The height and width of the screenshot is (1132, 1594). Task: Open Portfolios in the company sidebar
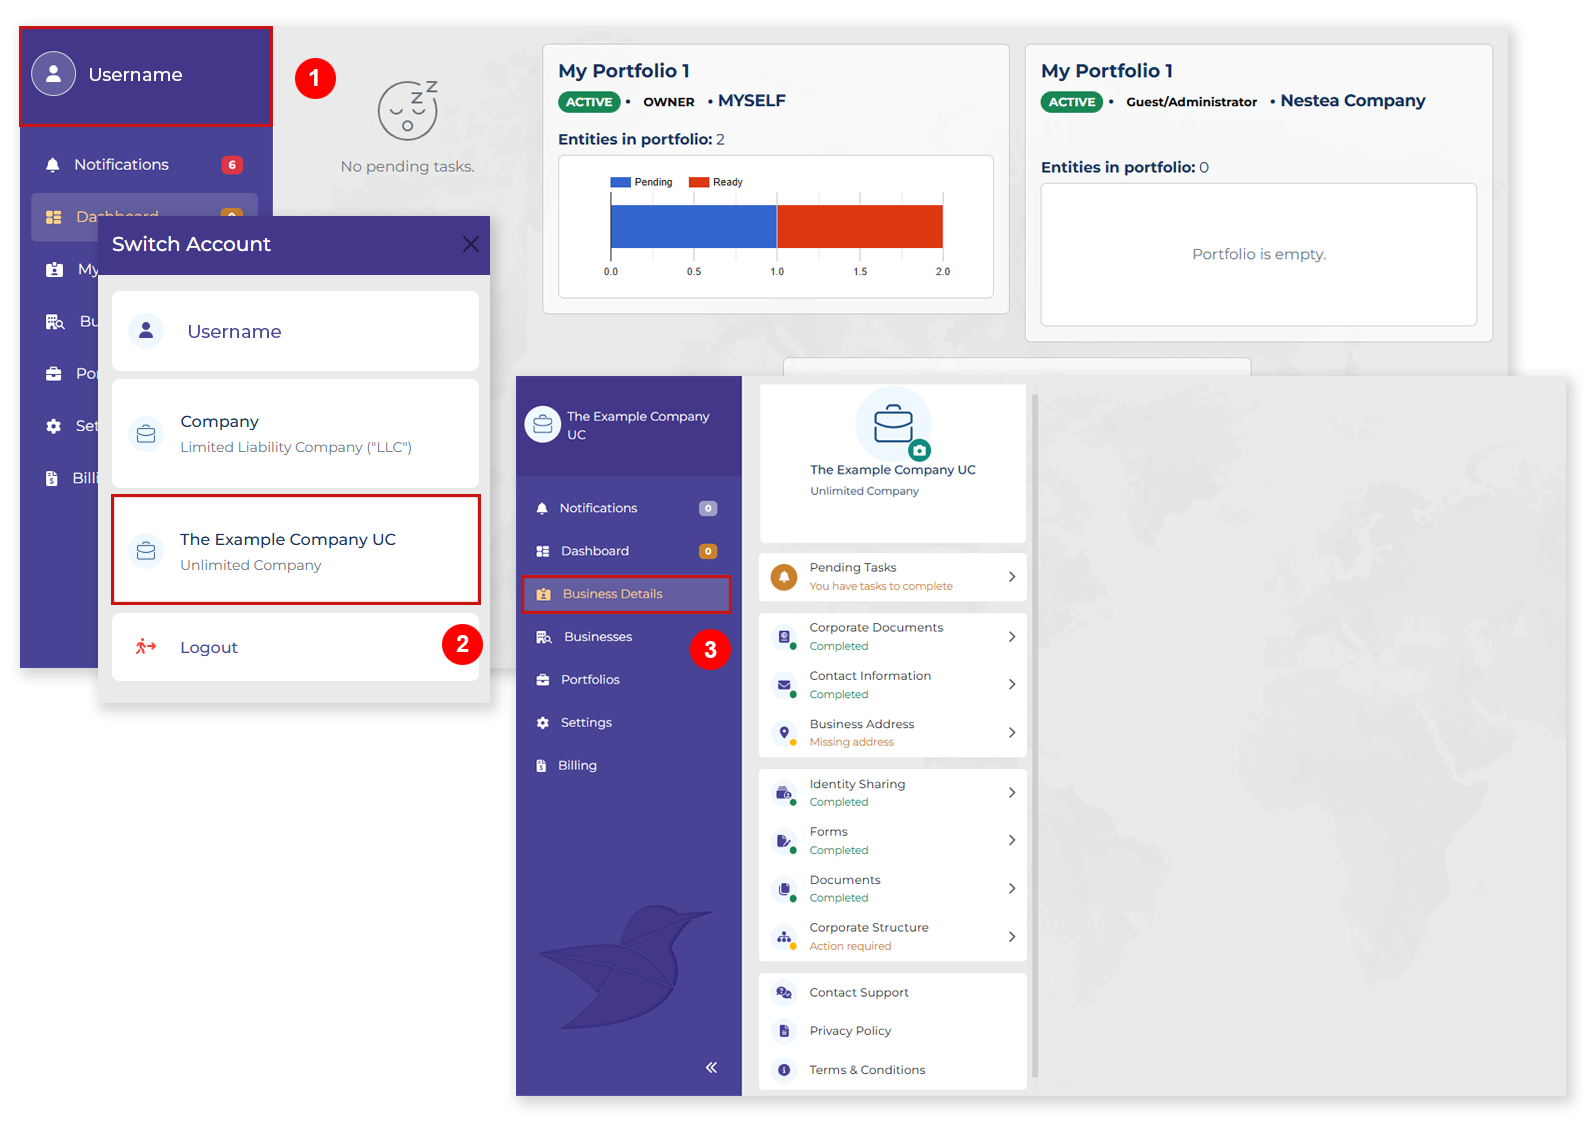point(629,680)
